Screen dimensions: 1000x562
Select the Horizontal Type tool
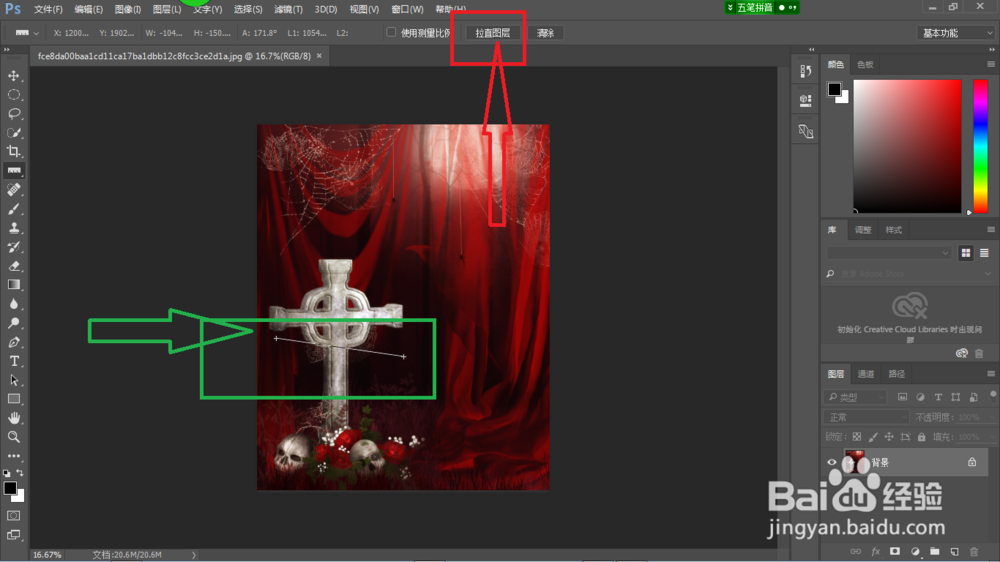[13, 361]
